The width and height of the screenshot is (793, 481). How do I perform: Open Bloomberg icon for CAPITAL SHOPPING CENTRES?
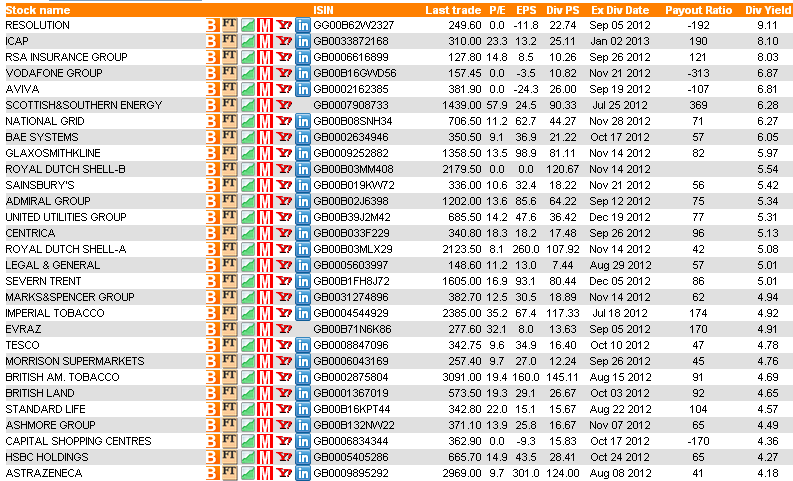212,442
